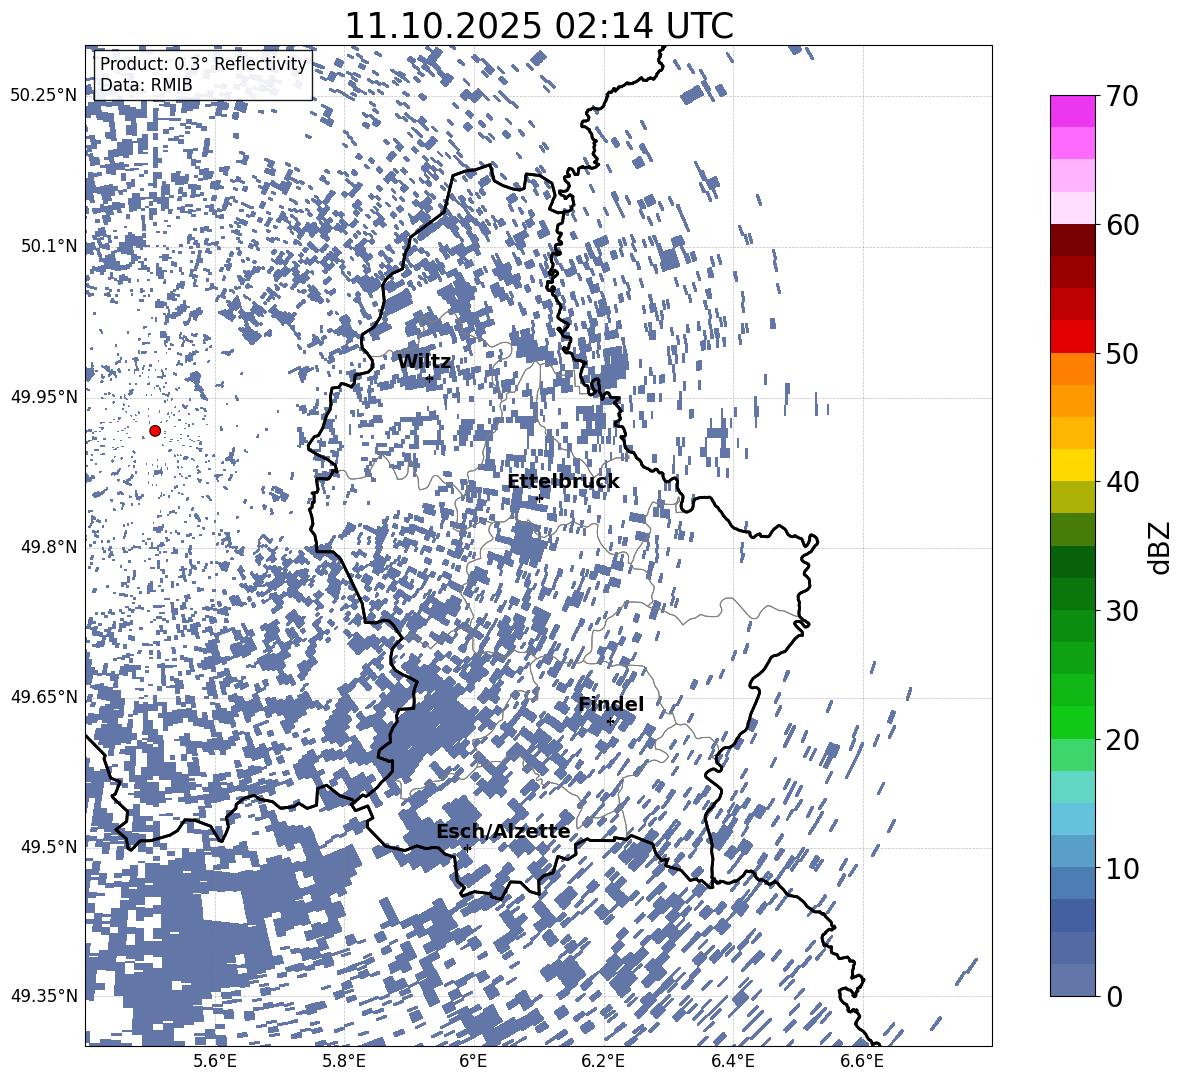Click the slate-blue colorbar band at 0

[1072, 980]
